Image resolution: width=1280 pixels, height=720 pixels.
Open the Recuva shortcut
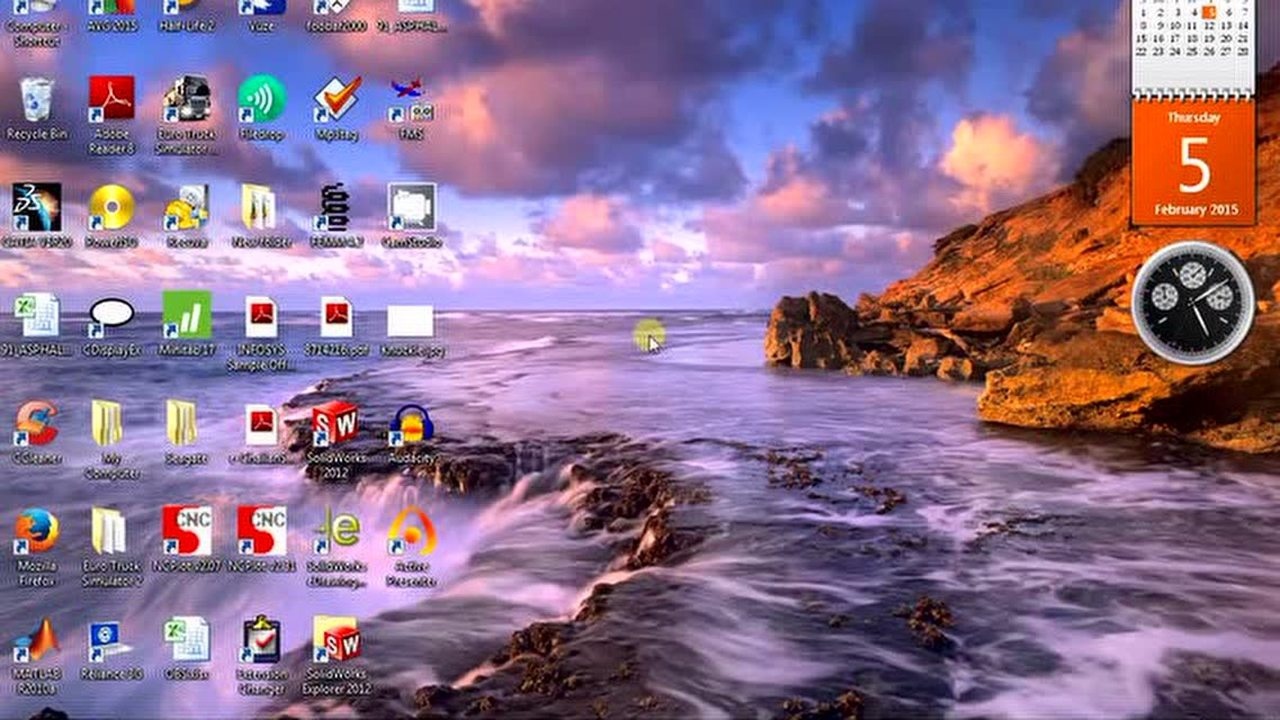[x=187, y=208]
